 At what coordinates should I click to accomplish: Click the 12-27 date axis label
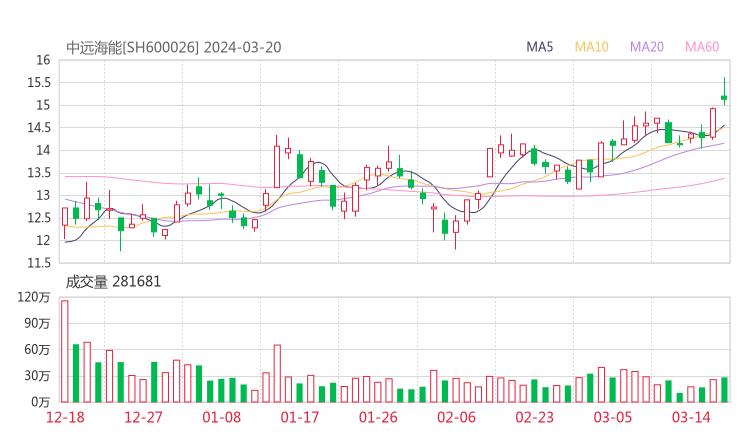coord(143,417)
